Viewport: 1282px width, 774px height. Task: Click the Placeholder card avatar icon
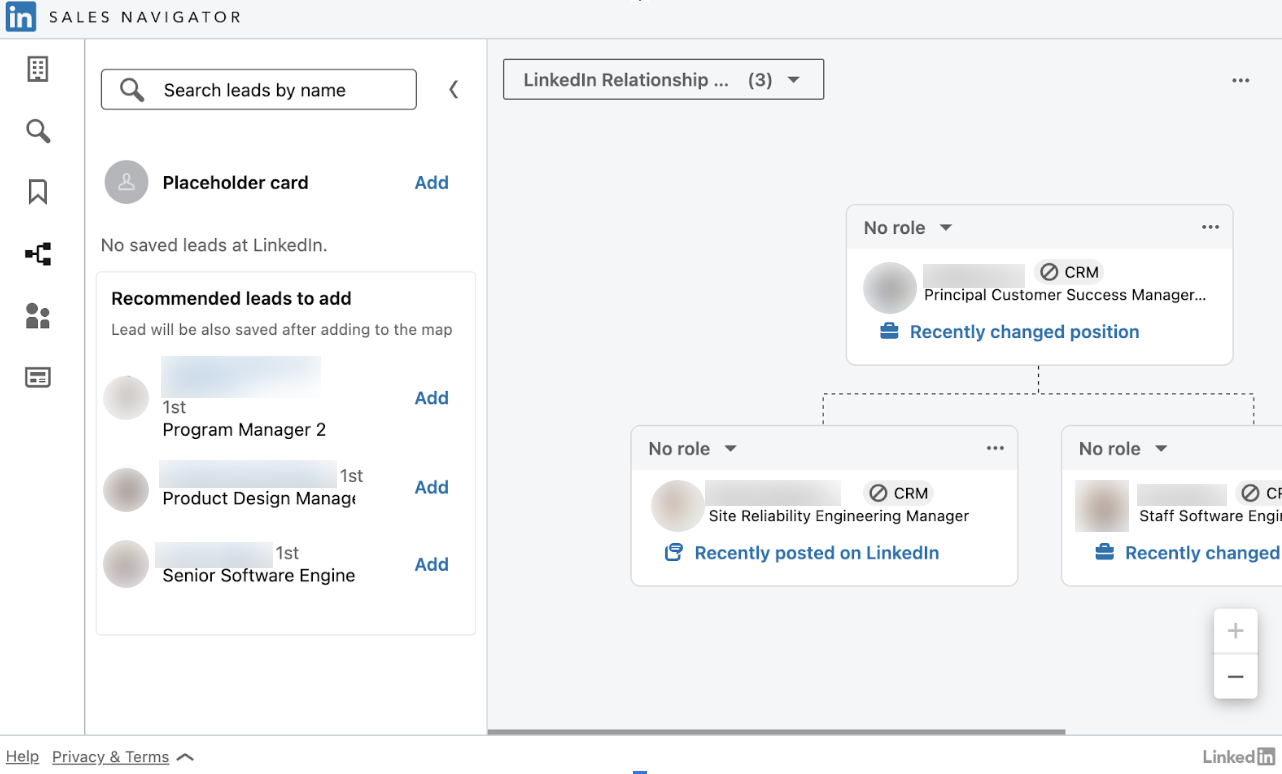coord(127,182)
